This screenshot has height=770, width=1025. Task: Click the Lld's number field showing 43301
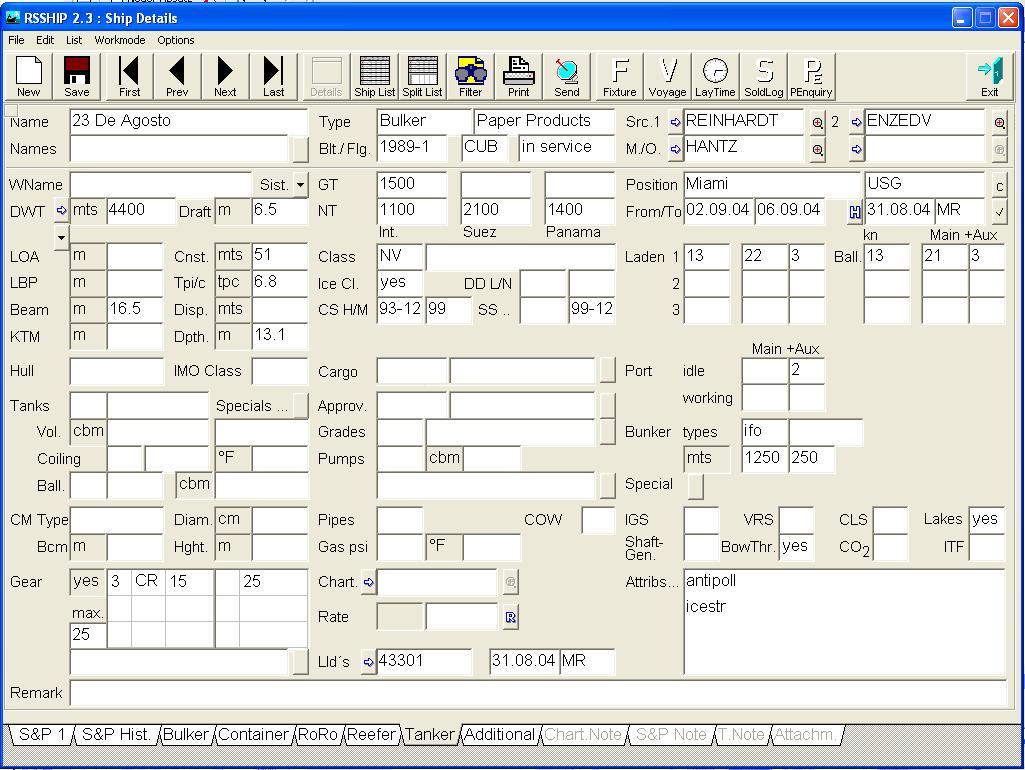(x=424, y=661)
